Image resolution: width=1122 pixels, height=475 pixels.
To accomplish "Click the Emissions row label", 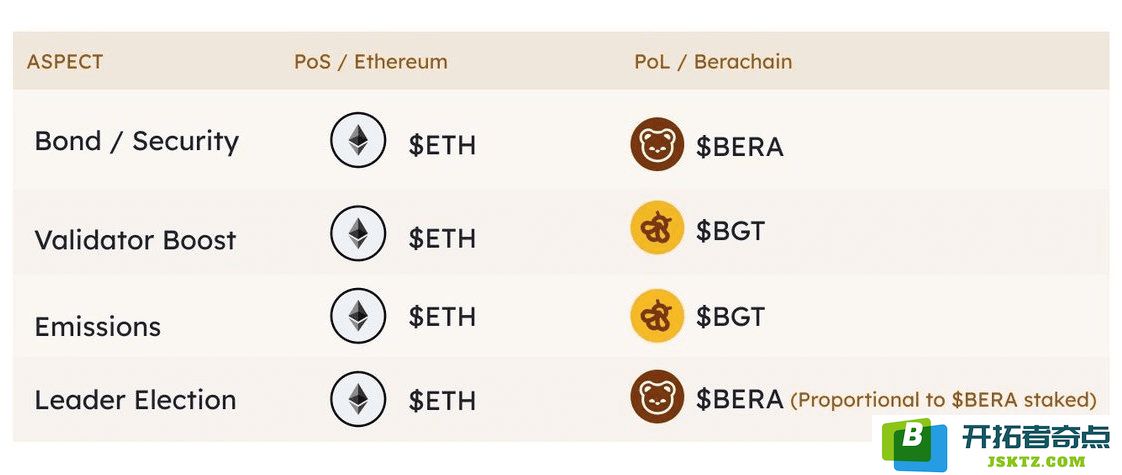I will [x=97, y=327].
